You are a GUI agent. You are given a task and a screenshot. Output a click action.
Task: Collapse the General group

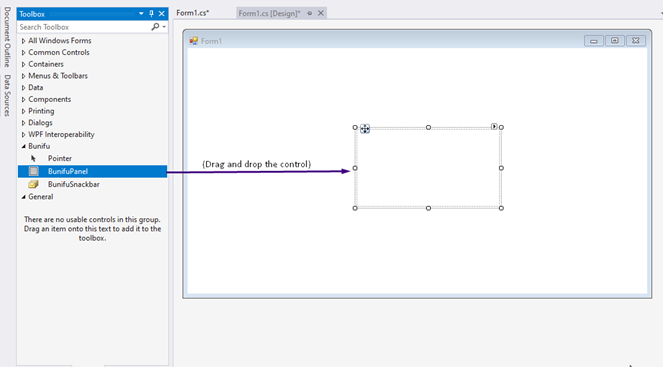pyautogui.click(x=24, y=197)
